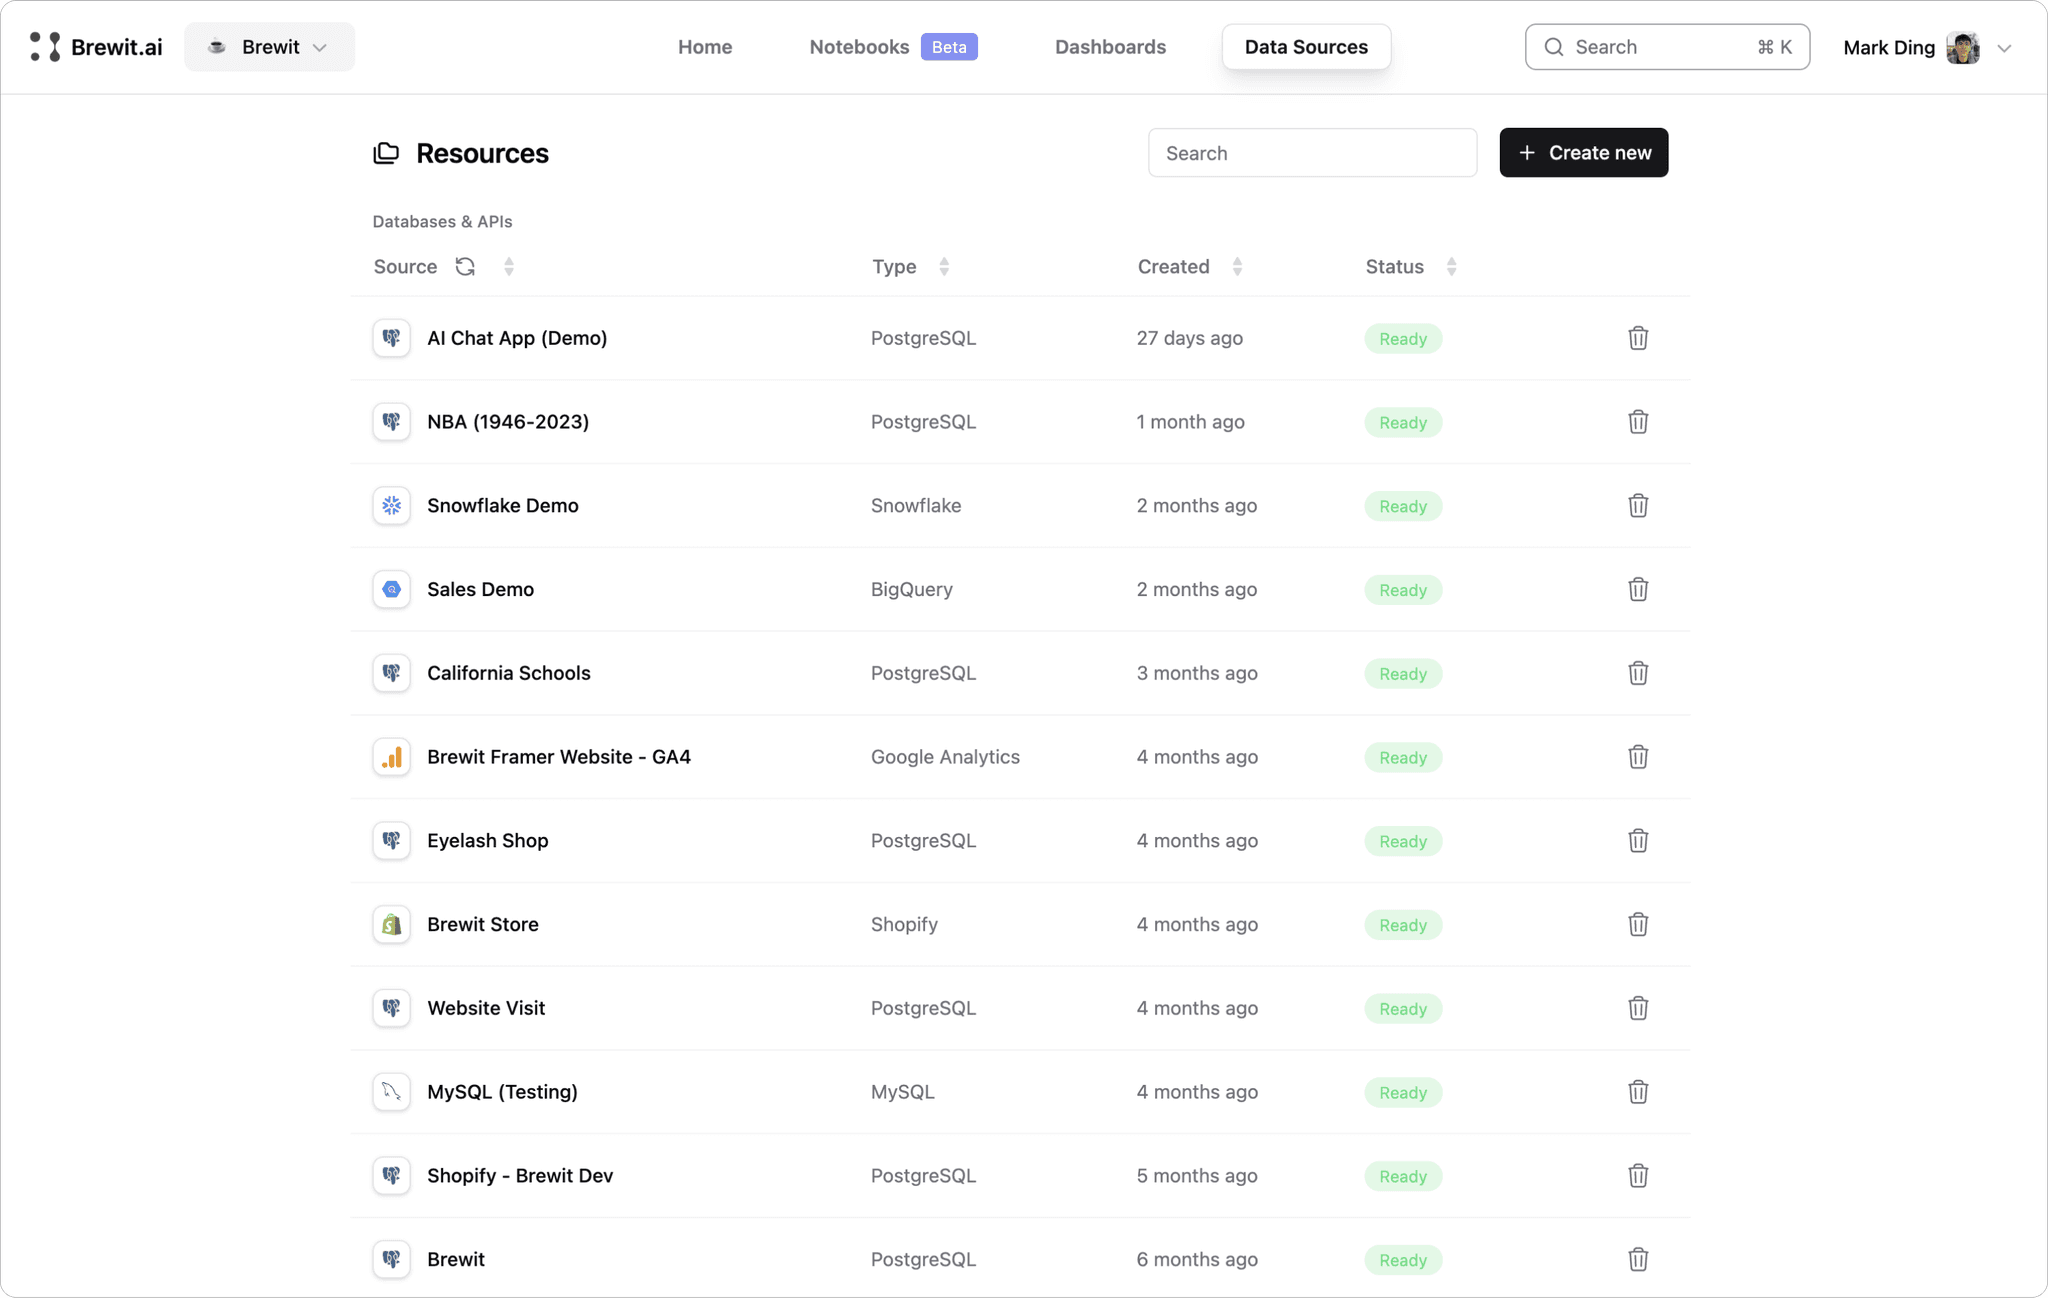Click the Snowflake icon next to Snowflake Demo

(391, 505)
